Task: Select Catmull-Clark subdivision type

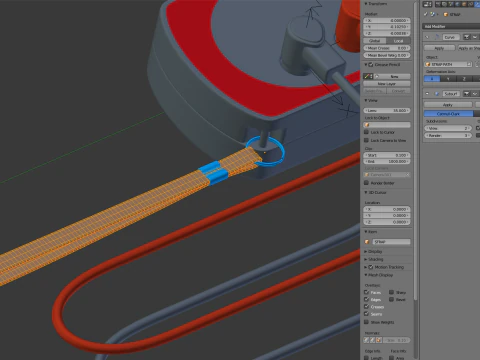Action: (x=449, y=114)
